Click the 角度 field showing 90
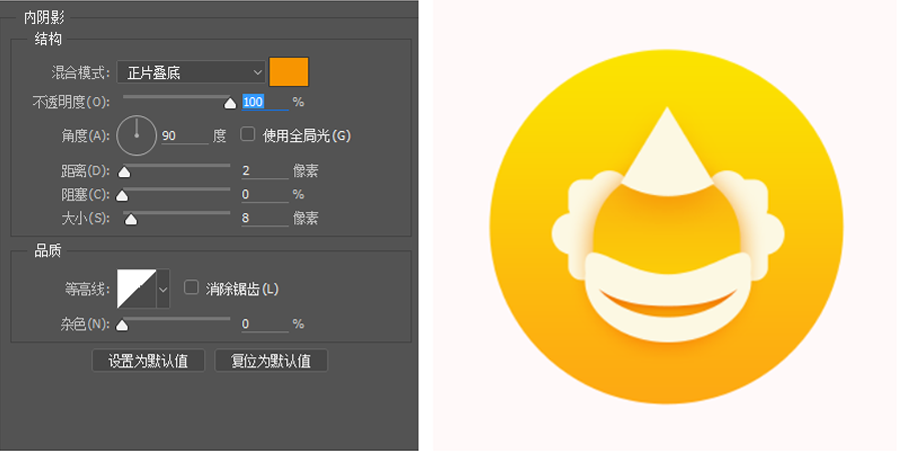The height and width of the screenshot is (451, 900). coord(184,136)
